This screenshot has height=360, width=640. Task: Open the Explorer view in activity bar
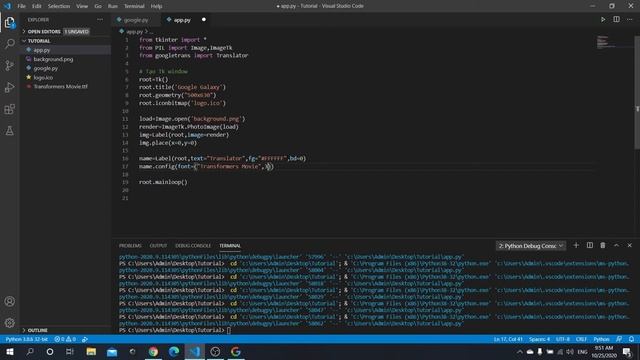pos(9,22)
